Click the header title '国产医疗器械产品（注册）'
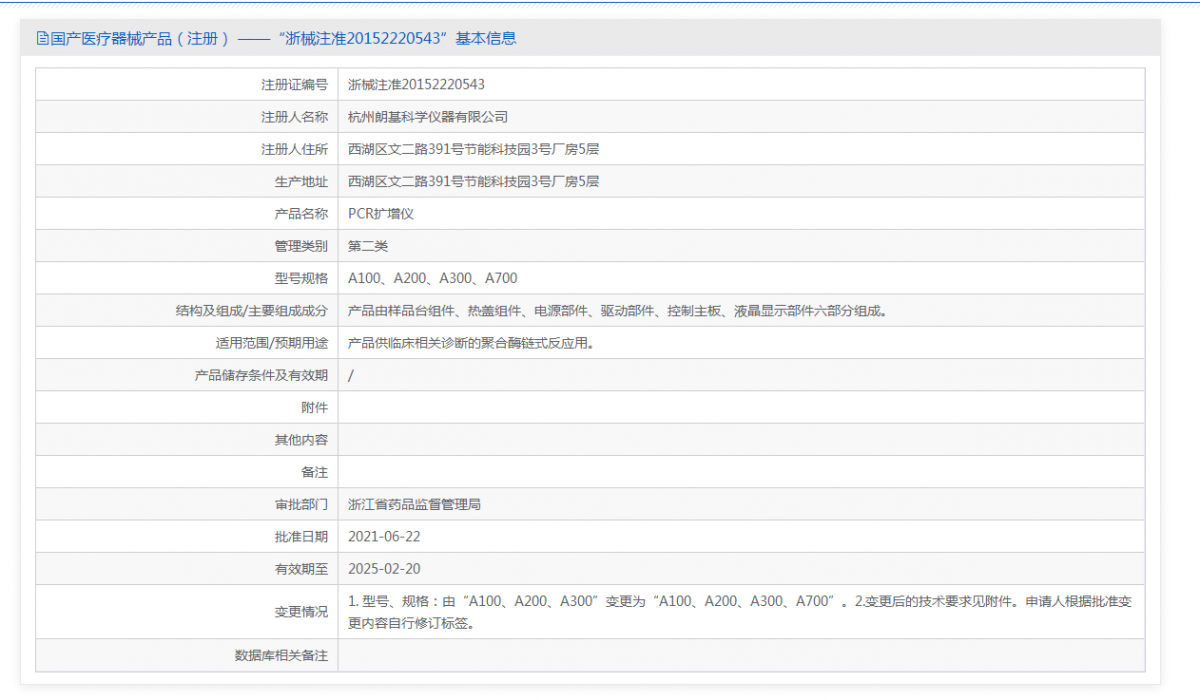1200x700 pixels. pyautogui.click(x=140, y=39)
